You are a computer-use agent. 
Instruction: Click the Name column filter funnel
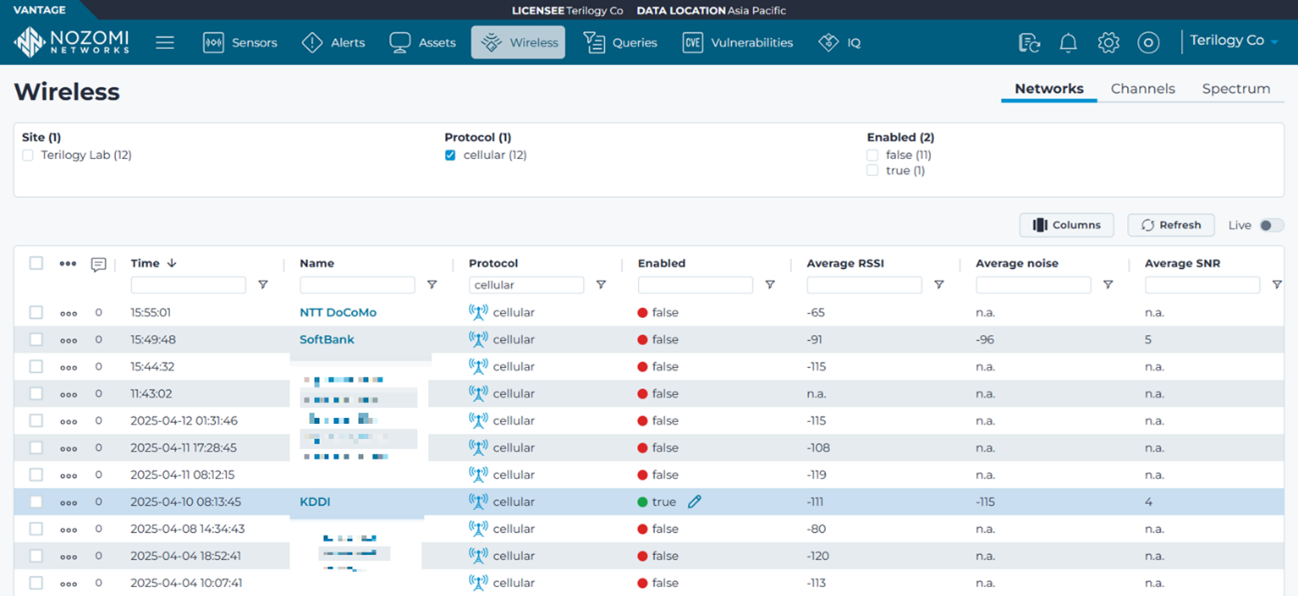point(432,285)
